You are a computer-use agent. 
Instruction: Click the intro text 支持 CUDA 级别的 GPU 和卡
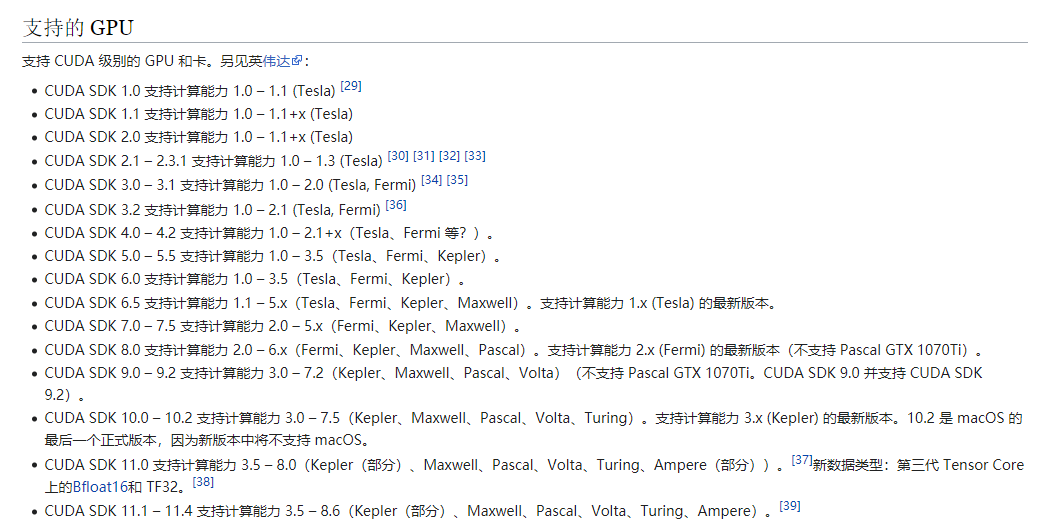[x=115, y=61]
